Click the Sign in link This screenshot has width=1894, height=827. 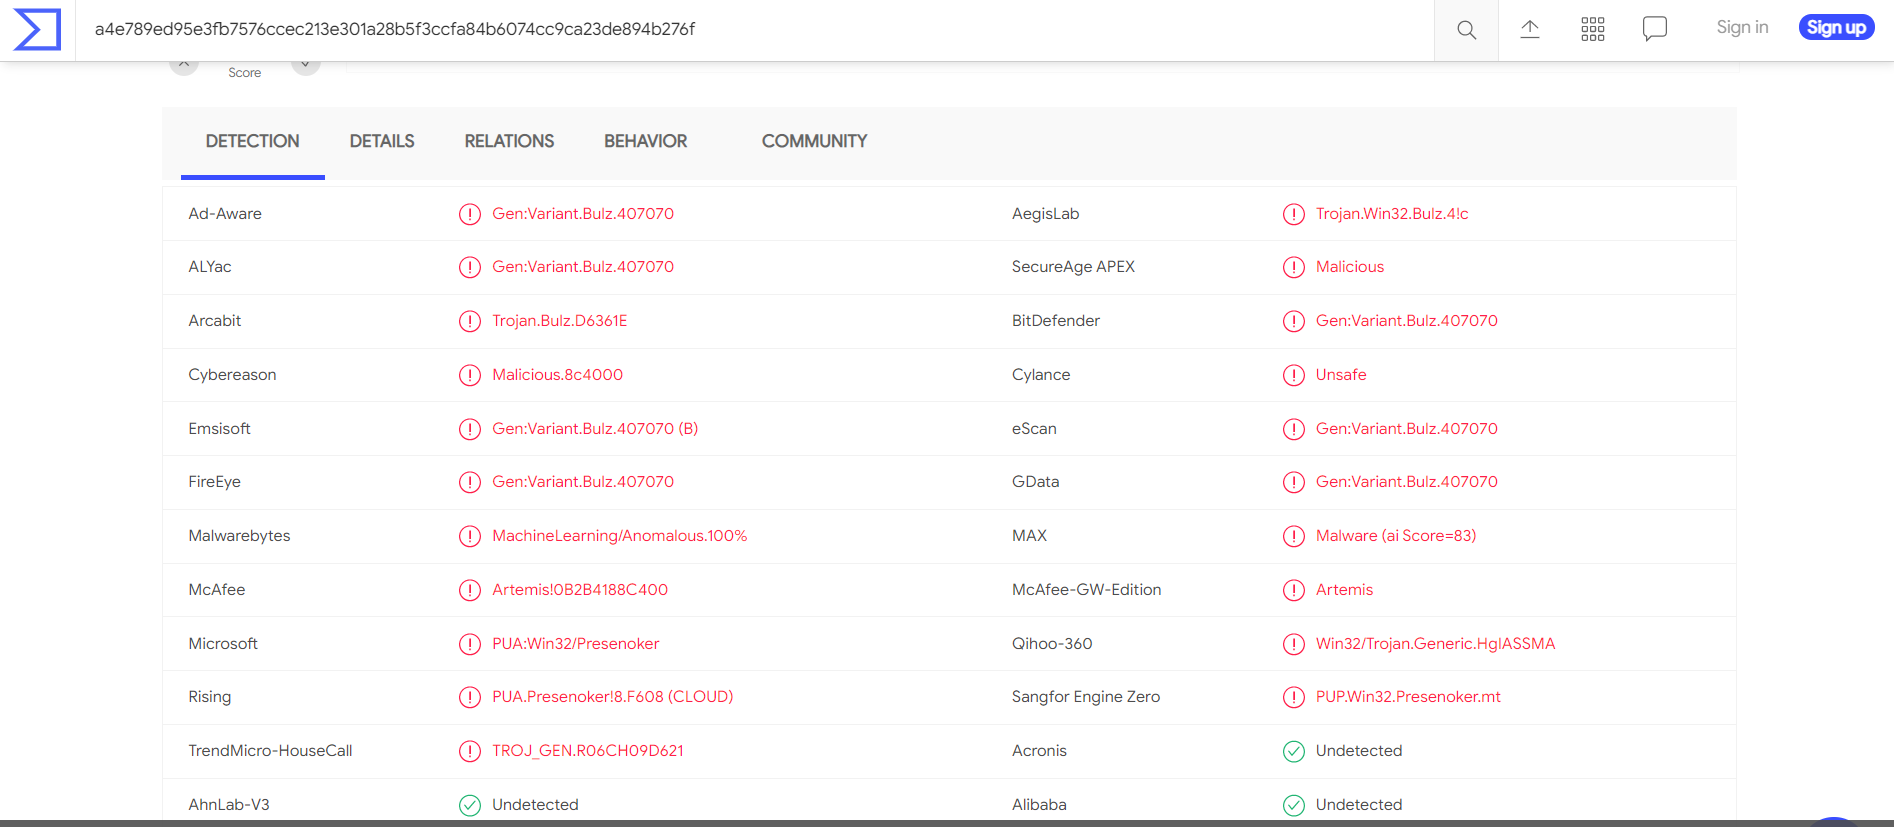click(x=1742, y=28)
